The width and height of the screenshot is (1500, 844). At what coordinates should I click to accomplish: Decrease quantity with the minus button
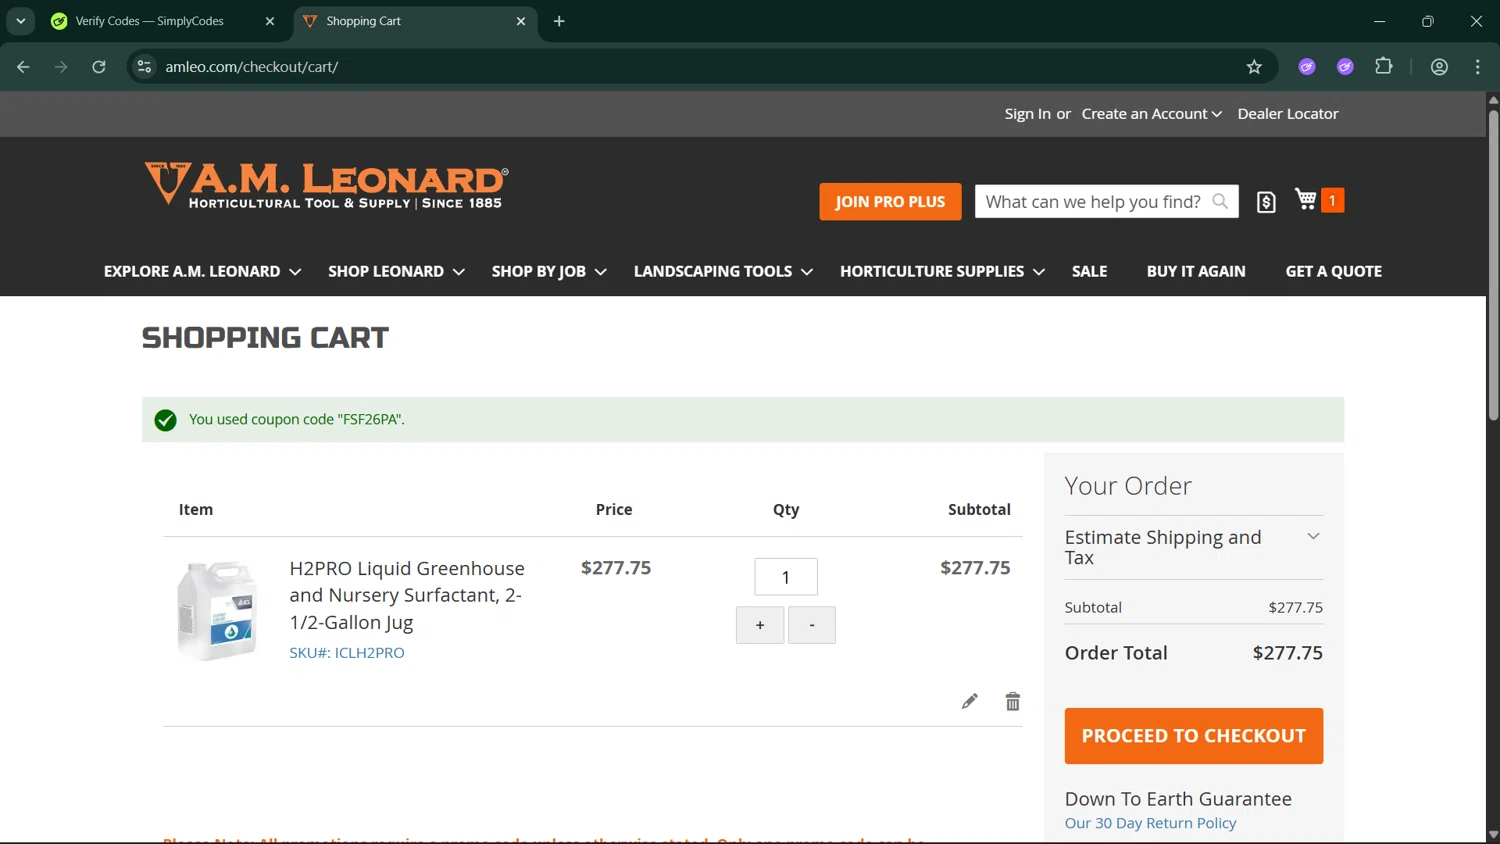pos(812,625)
